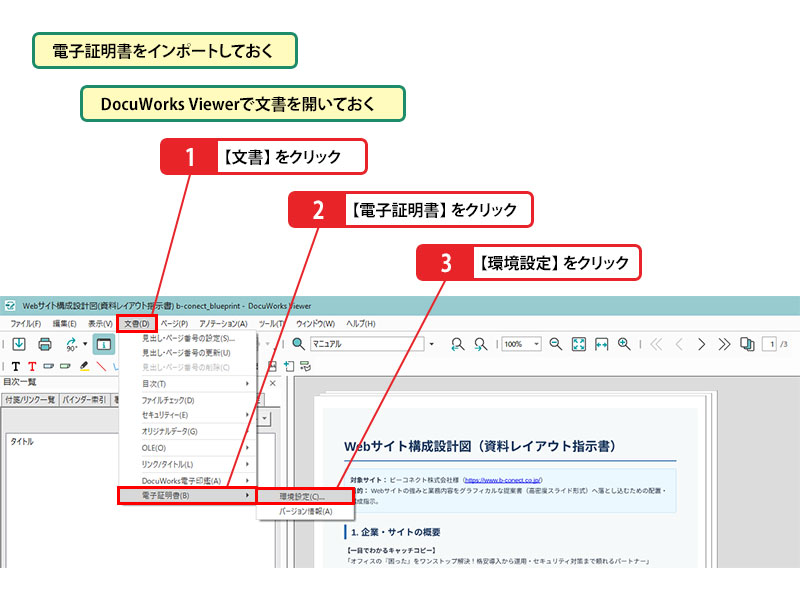This screenshot has width=800, height=600.
Task: Choose オリジナルデータ(G) menu item
Action: tap(188, 432)
